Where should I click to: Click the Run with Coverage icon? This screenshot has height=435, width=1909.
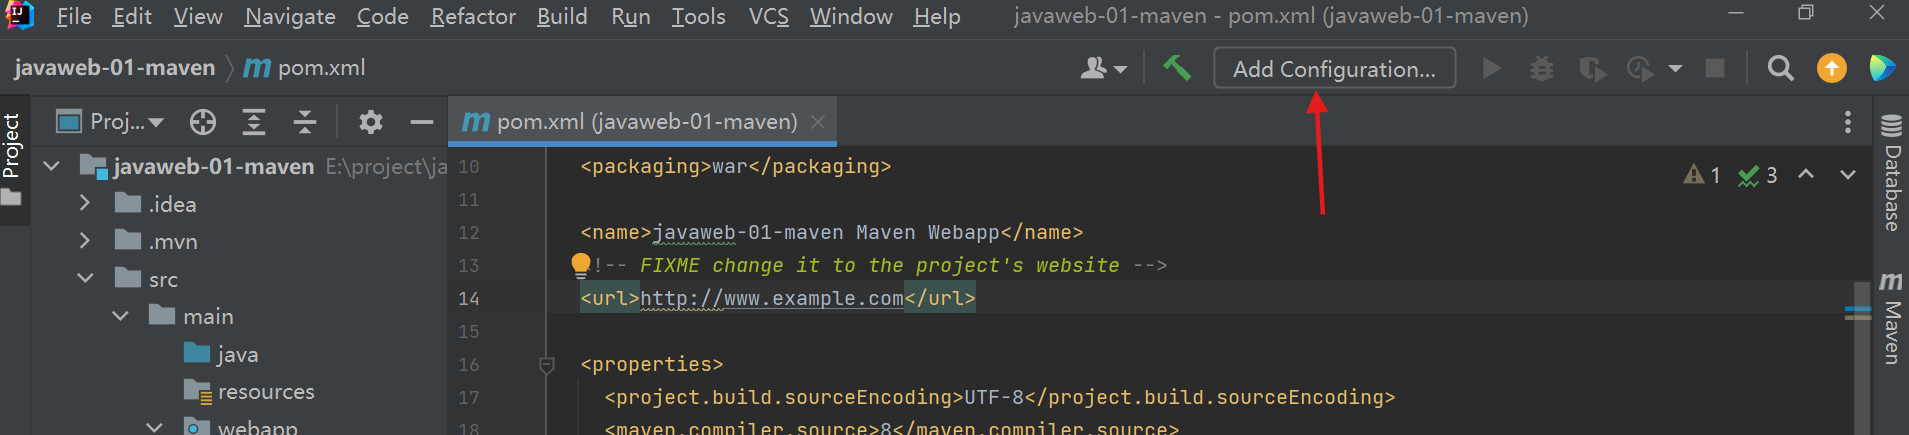tap(1592, 68)
